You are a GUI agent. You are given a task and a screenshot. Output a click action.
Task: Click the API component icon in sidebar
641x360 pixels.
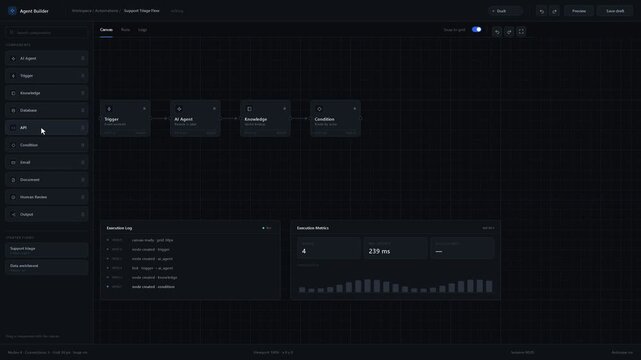[13, 128]
